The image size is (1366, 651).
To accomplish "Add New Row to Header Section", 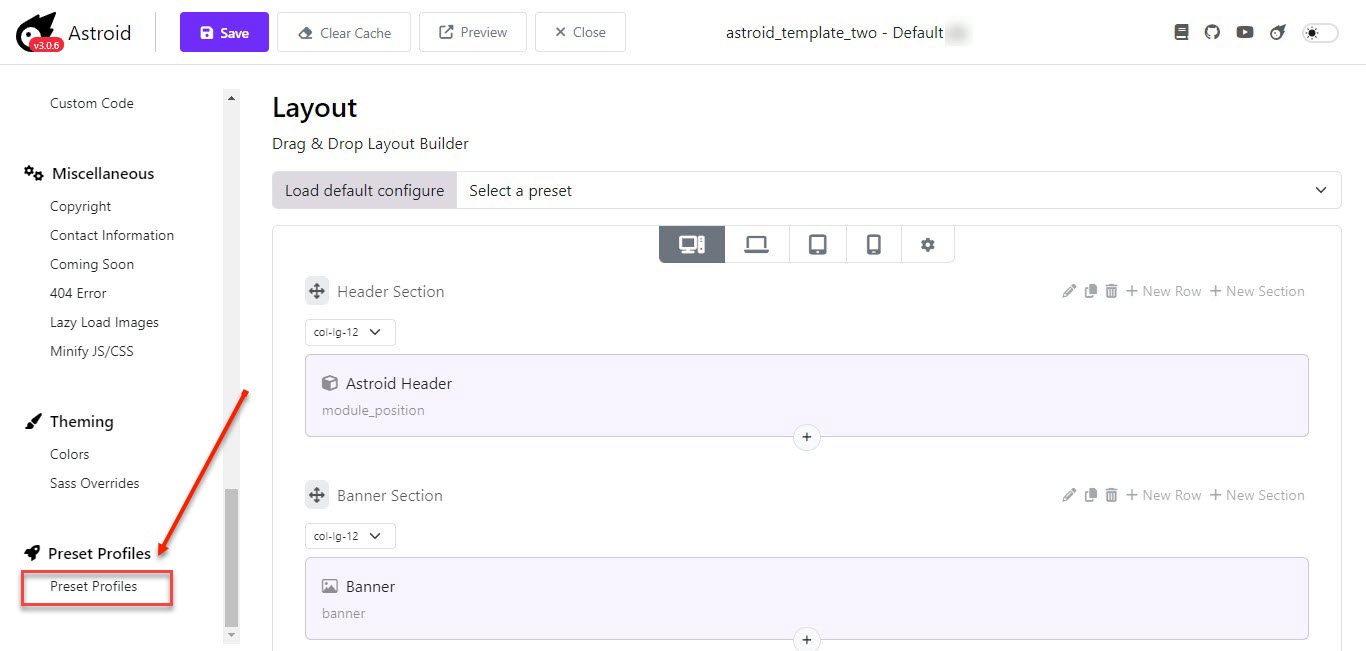I will (1163, 291).
